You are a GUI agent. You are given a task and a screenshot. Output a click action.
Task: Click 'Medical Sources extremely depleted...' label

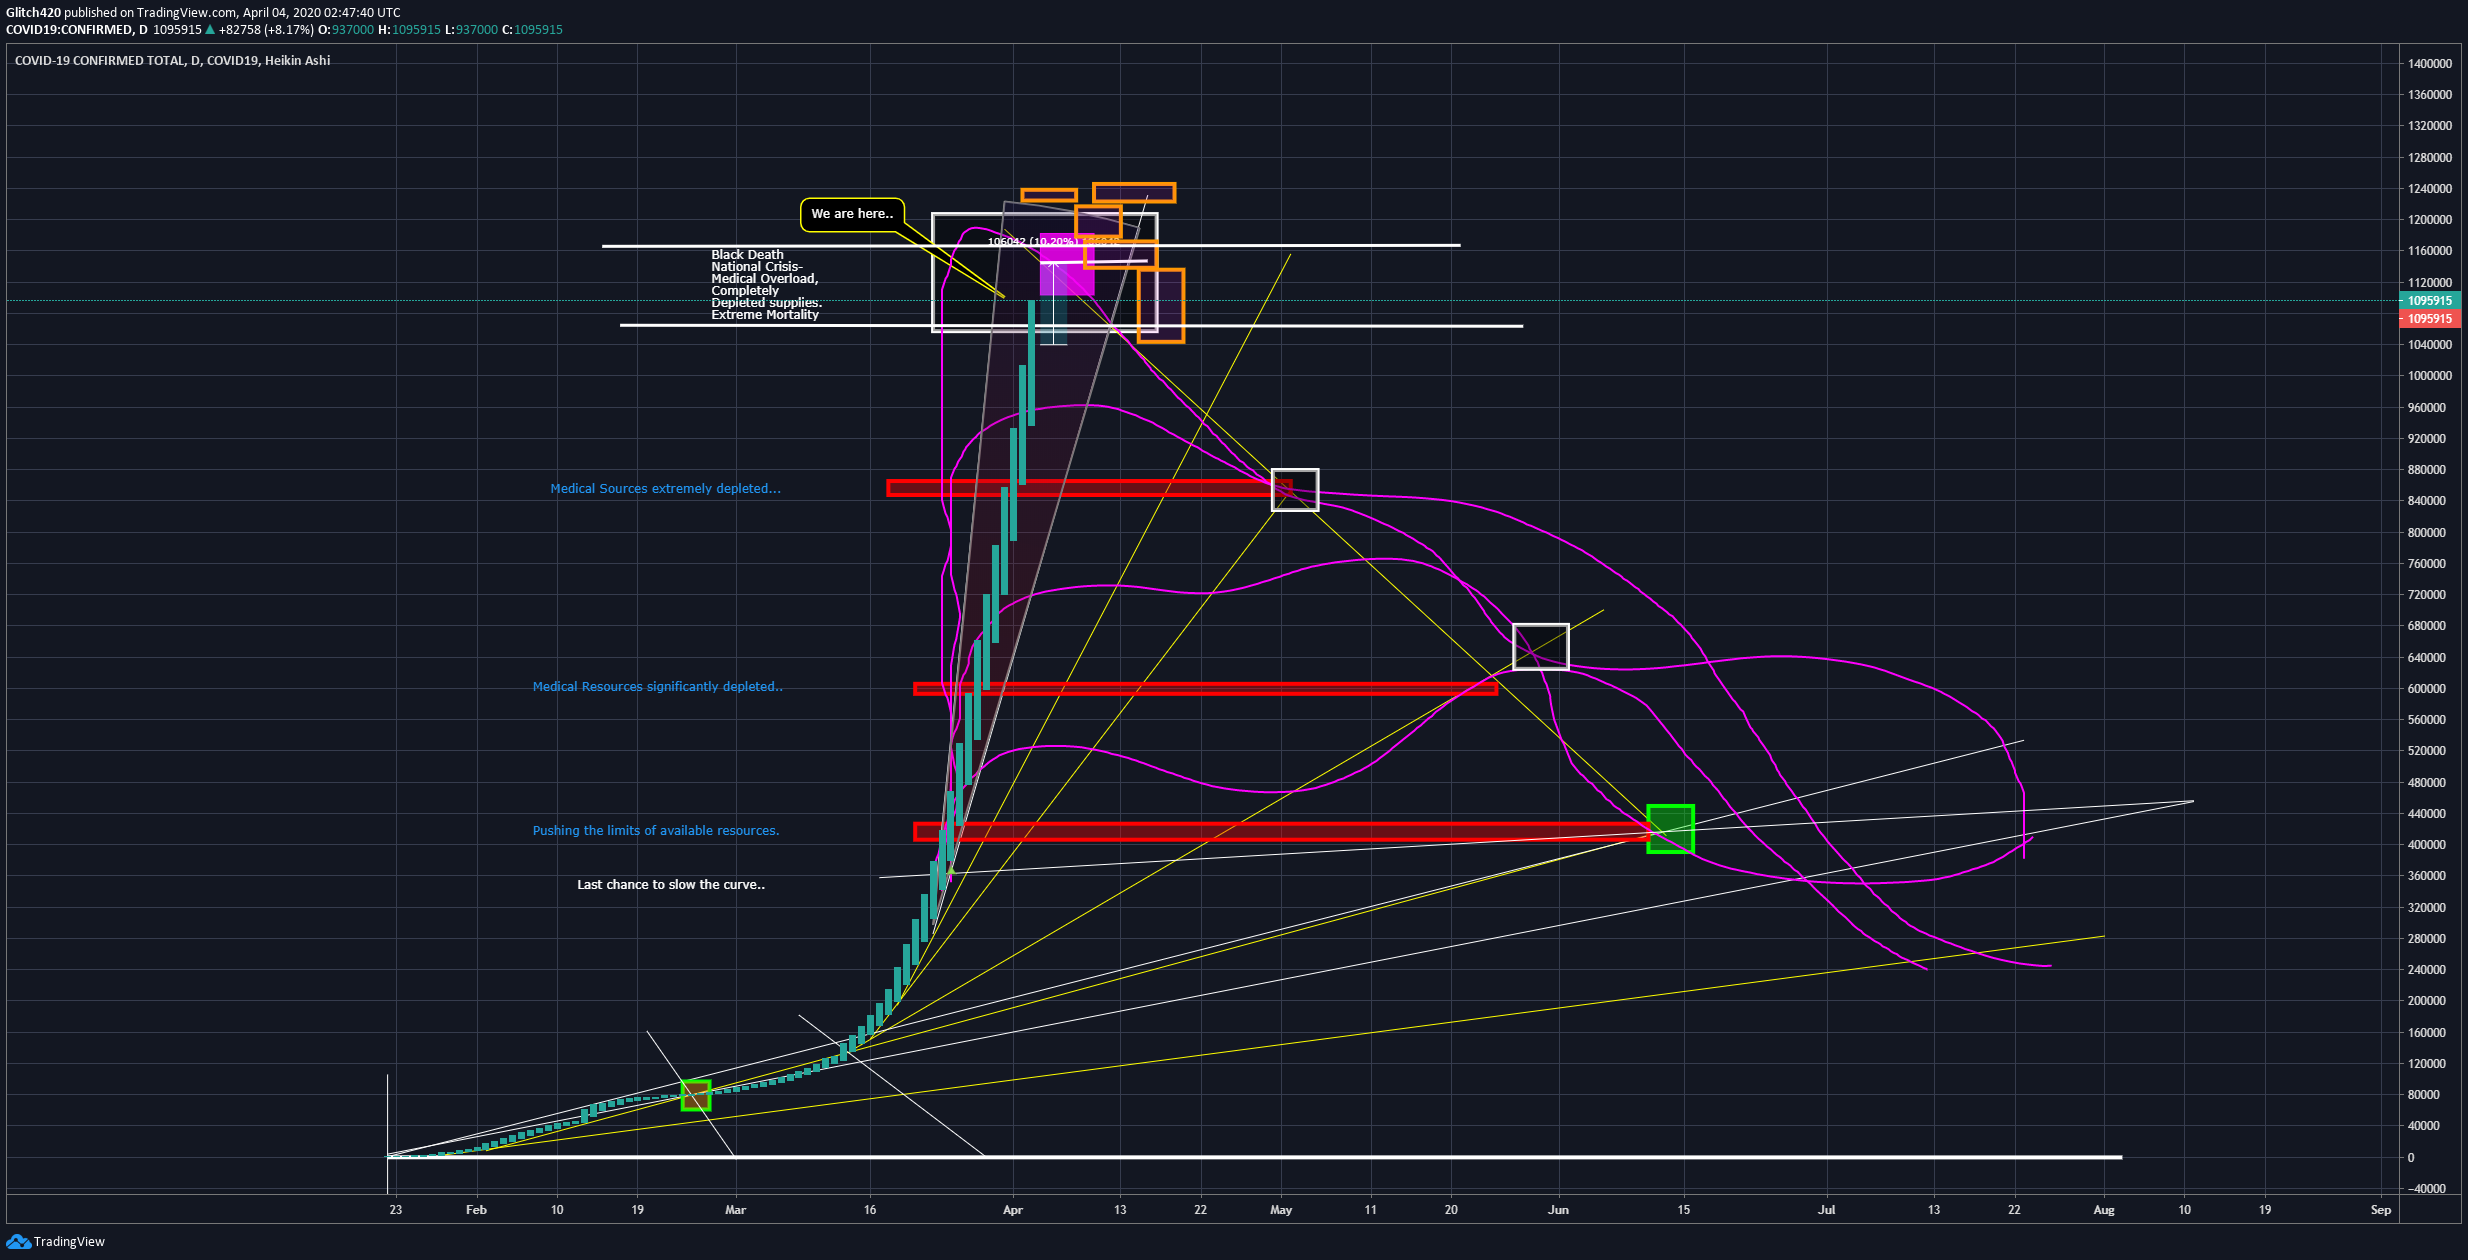tap(665, 489)
